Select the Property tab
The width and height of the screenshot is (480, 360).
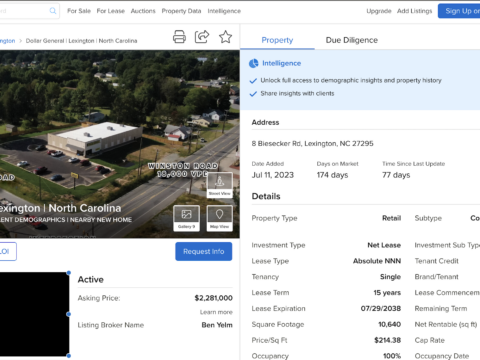(277, 40)
